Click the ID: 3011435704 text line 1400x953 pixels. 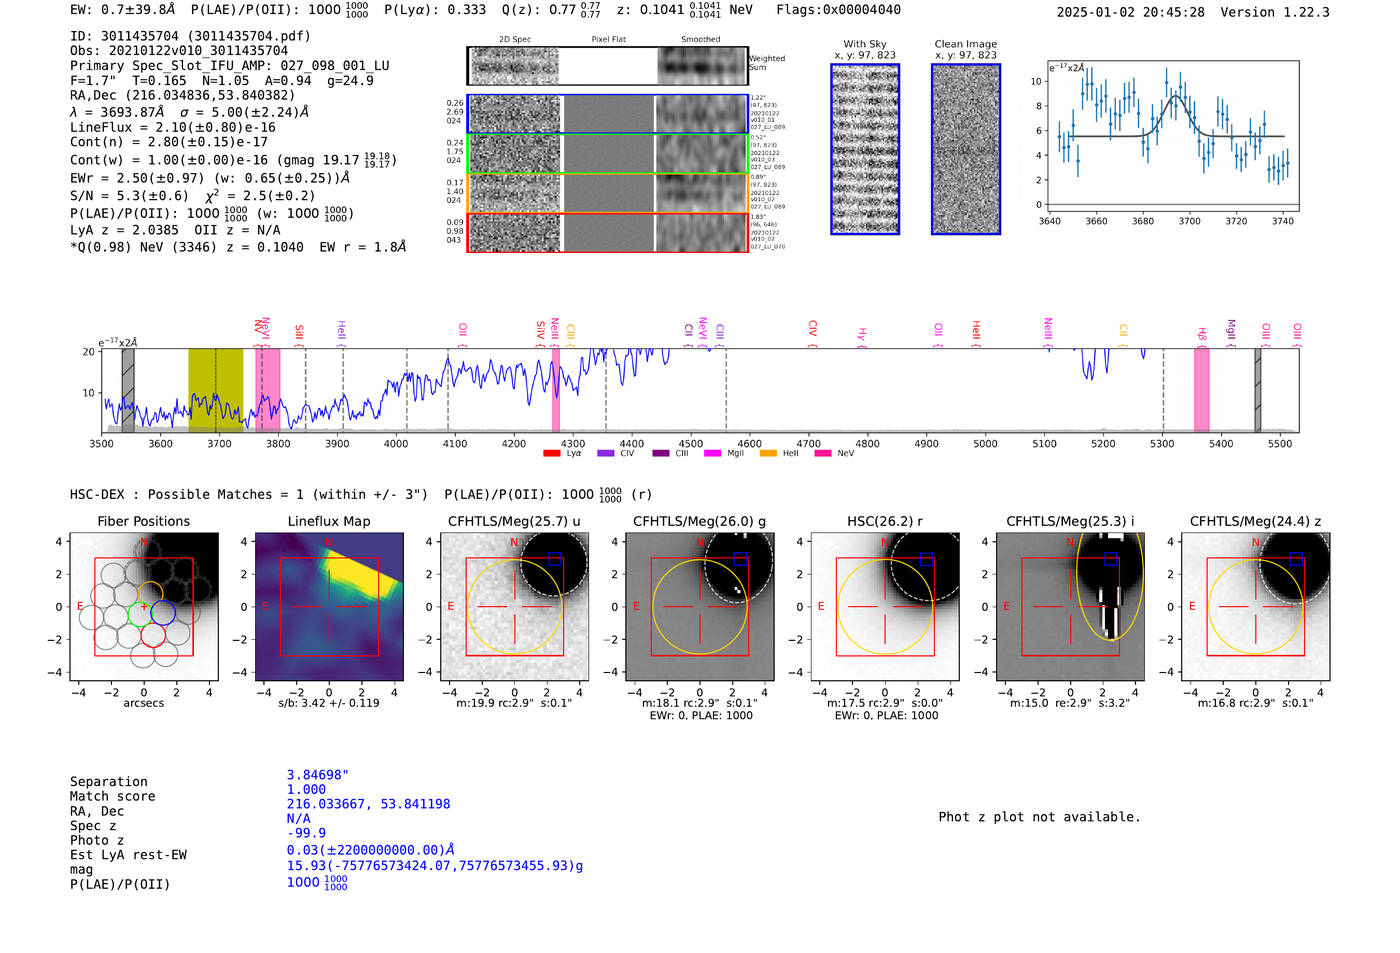click(x=190, y=36)
